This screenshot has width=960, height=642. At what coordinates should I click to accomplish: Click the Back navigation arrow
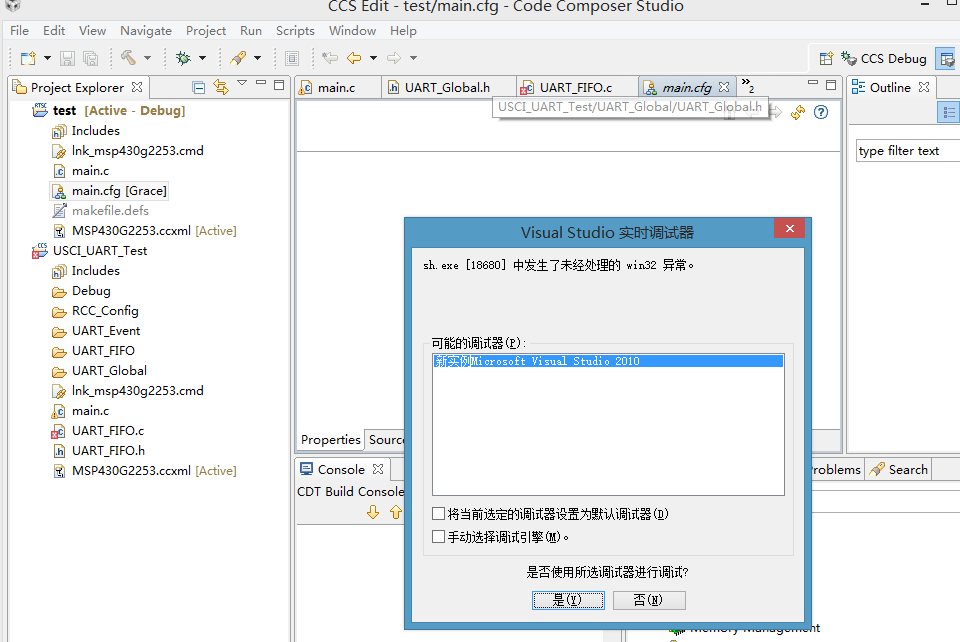pyautogui.click(x=354, y=58)
